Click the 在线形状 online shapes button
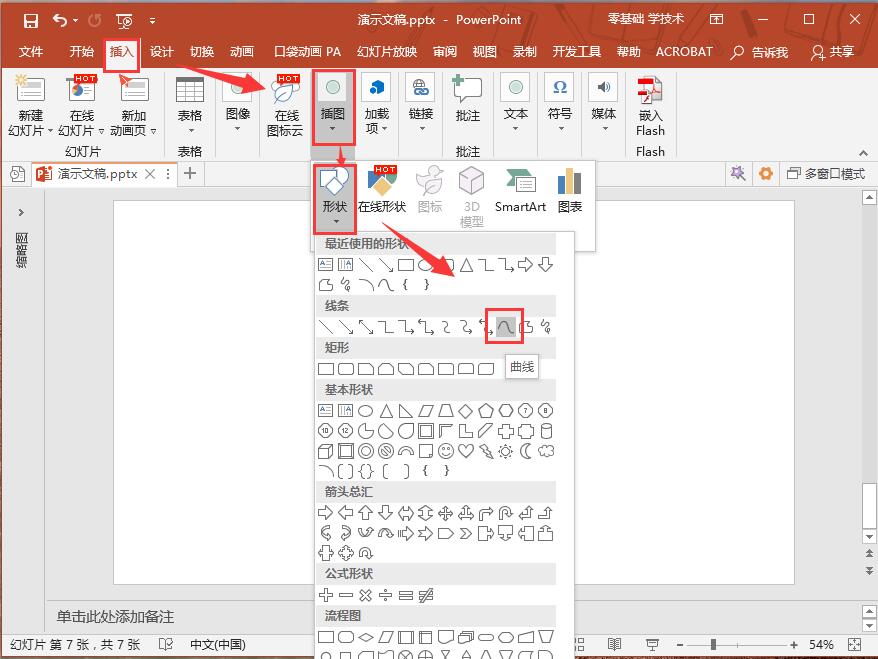This screenshot has height=659, width=878. (x=382, y=189)
